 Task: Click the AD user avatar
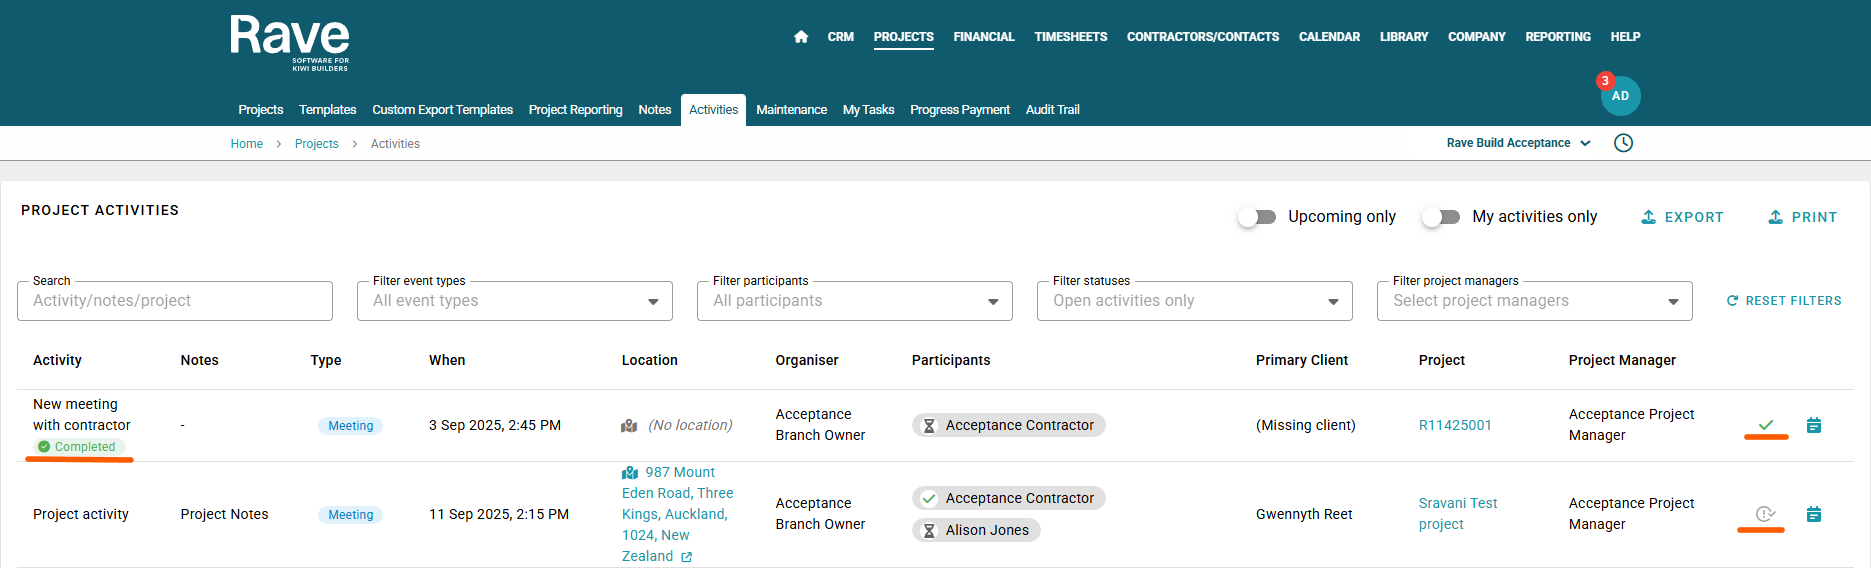[x=1620, y=96]
